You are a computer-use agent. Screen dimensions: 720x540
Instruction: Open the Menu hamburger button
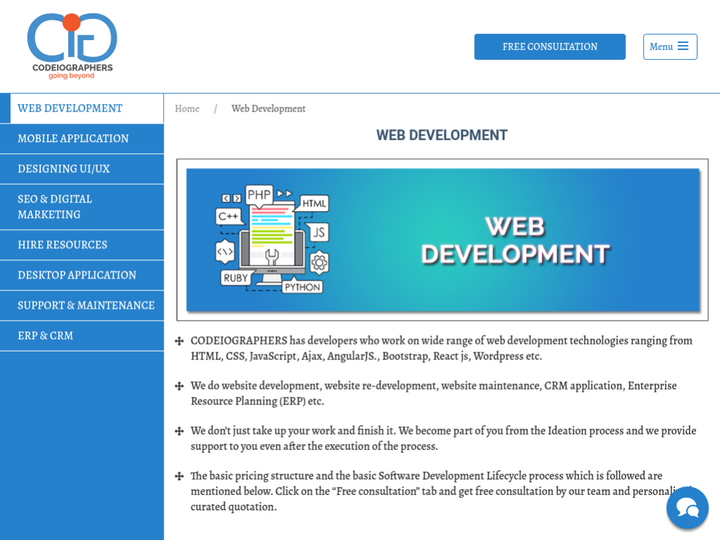670,46
